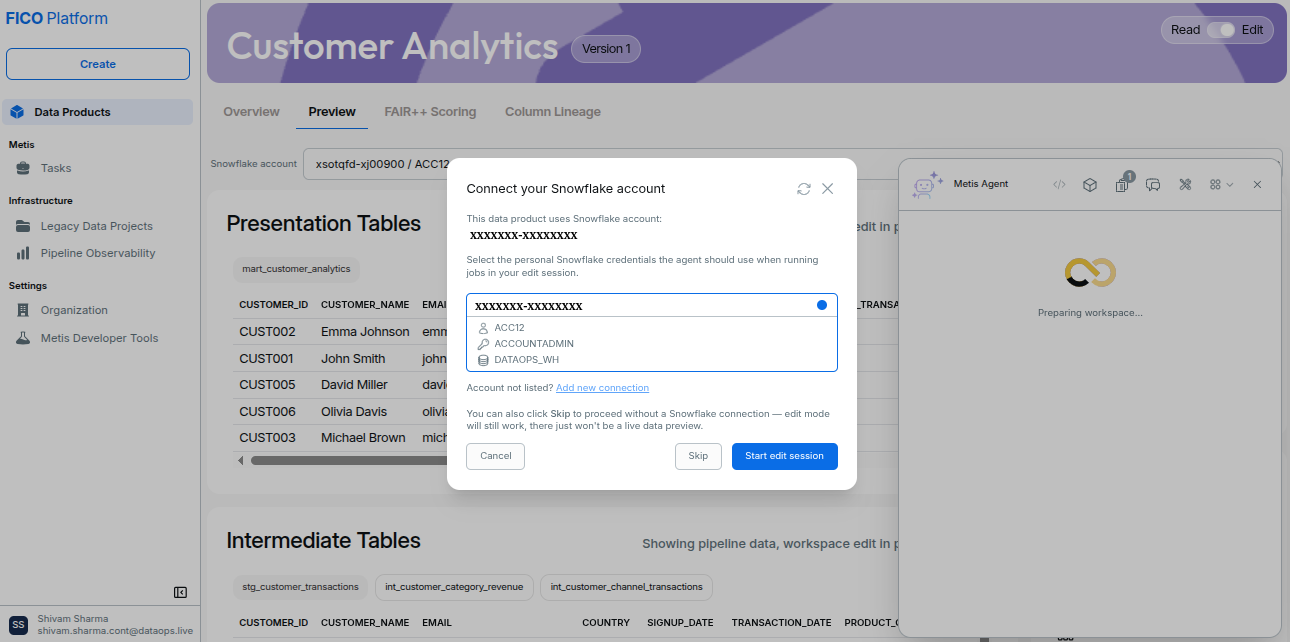Click the cube icon in Metis Agent header
This screenshot has height=642, width=1290.
(x=1090, y=185)
